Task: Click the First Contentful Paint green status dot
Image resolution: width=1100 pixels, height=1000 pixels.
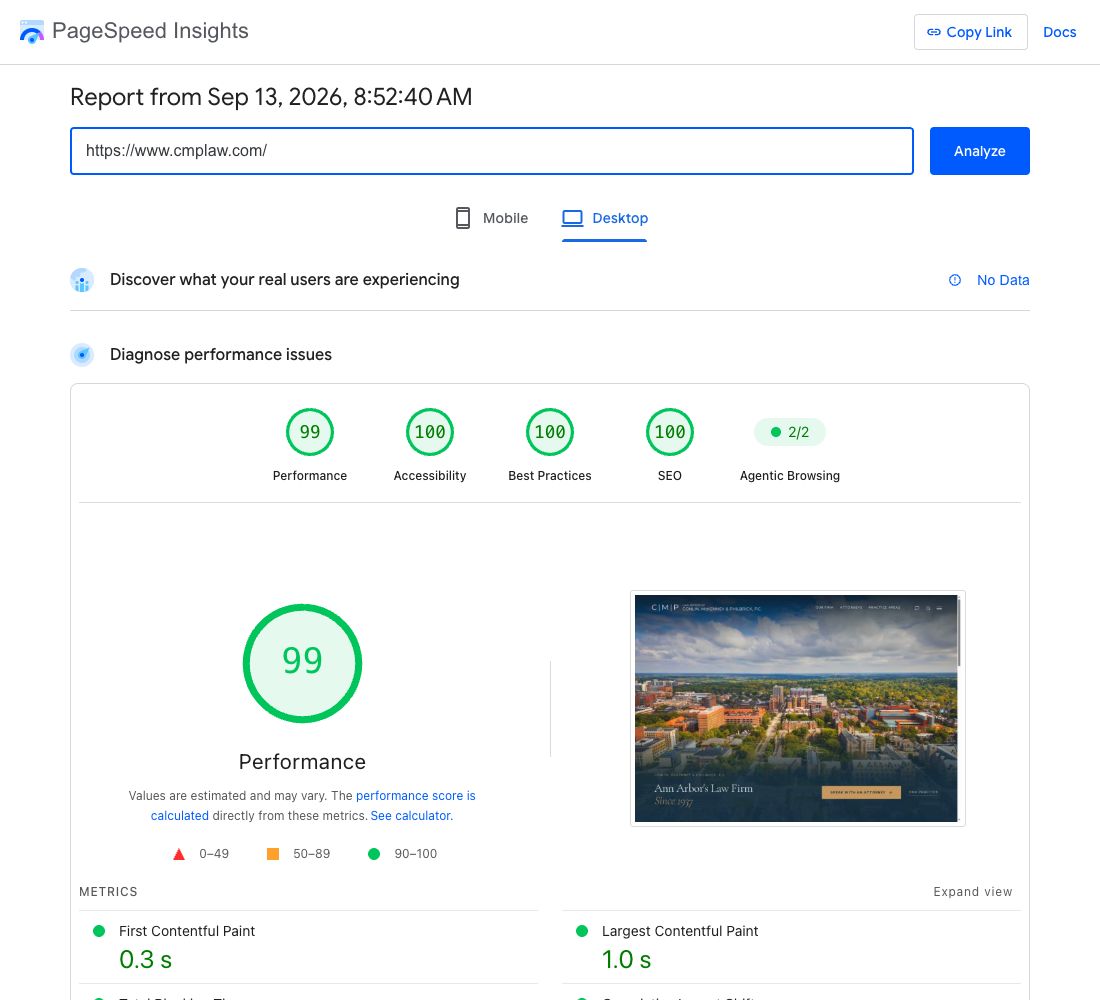Action: 99,931
